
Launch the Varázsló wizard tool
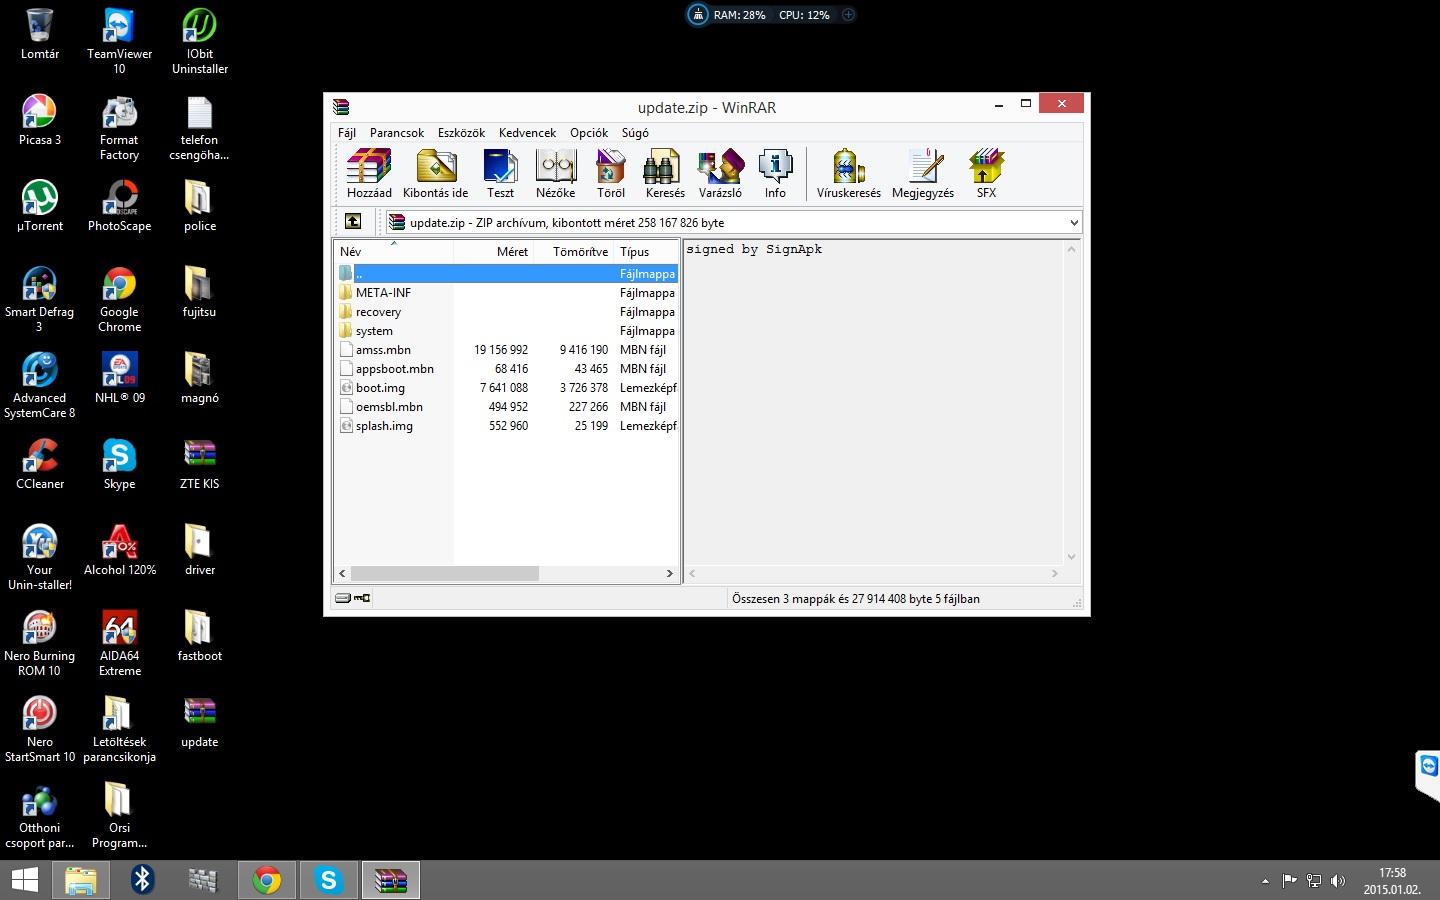720,174
